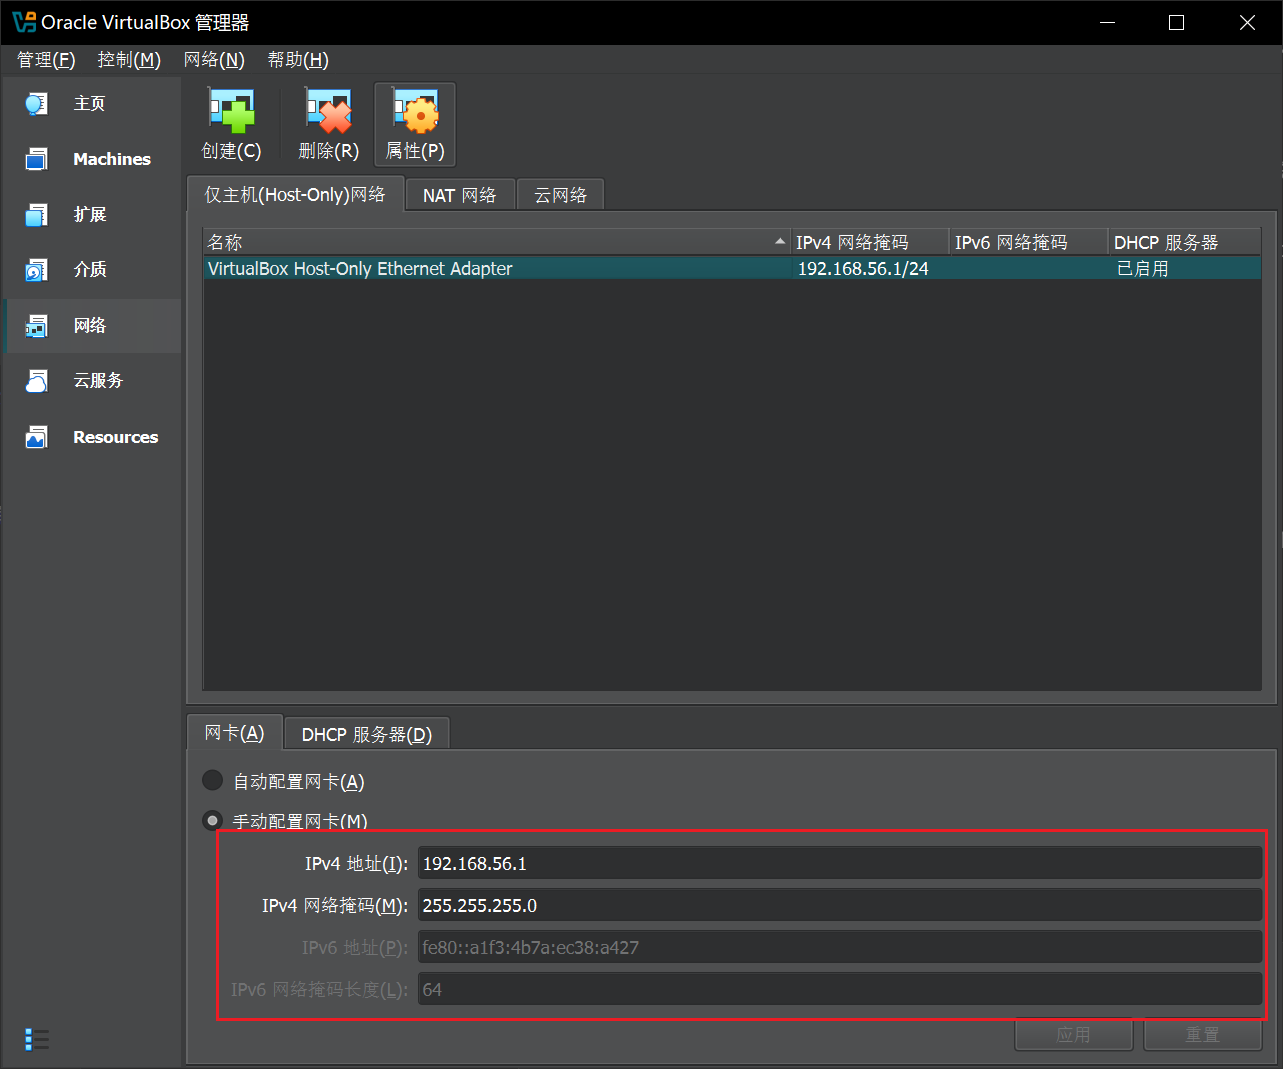This screenshot has height=1069, width=1283.
Task: Open Machines in the sidebar
Action: (x=92, y=159)
